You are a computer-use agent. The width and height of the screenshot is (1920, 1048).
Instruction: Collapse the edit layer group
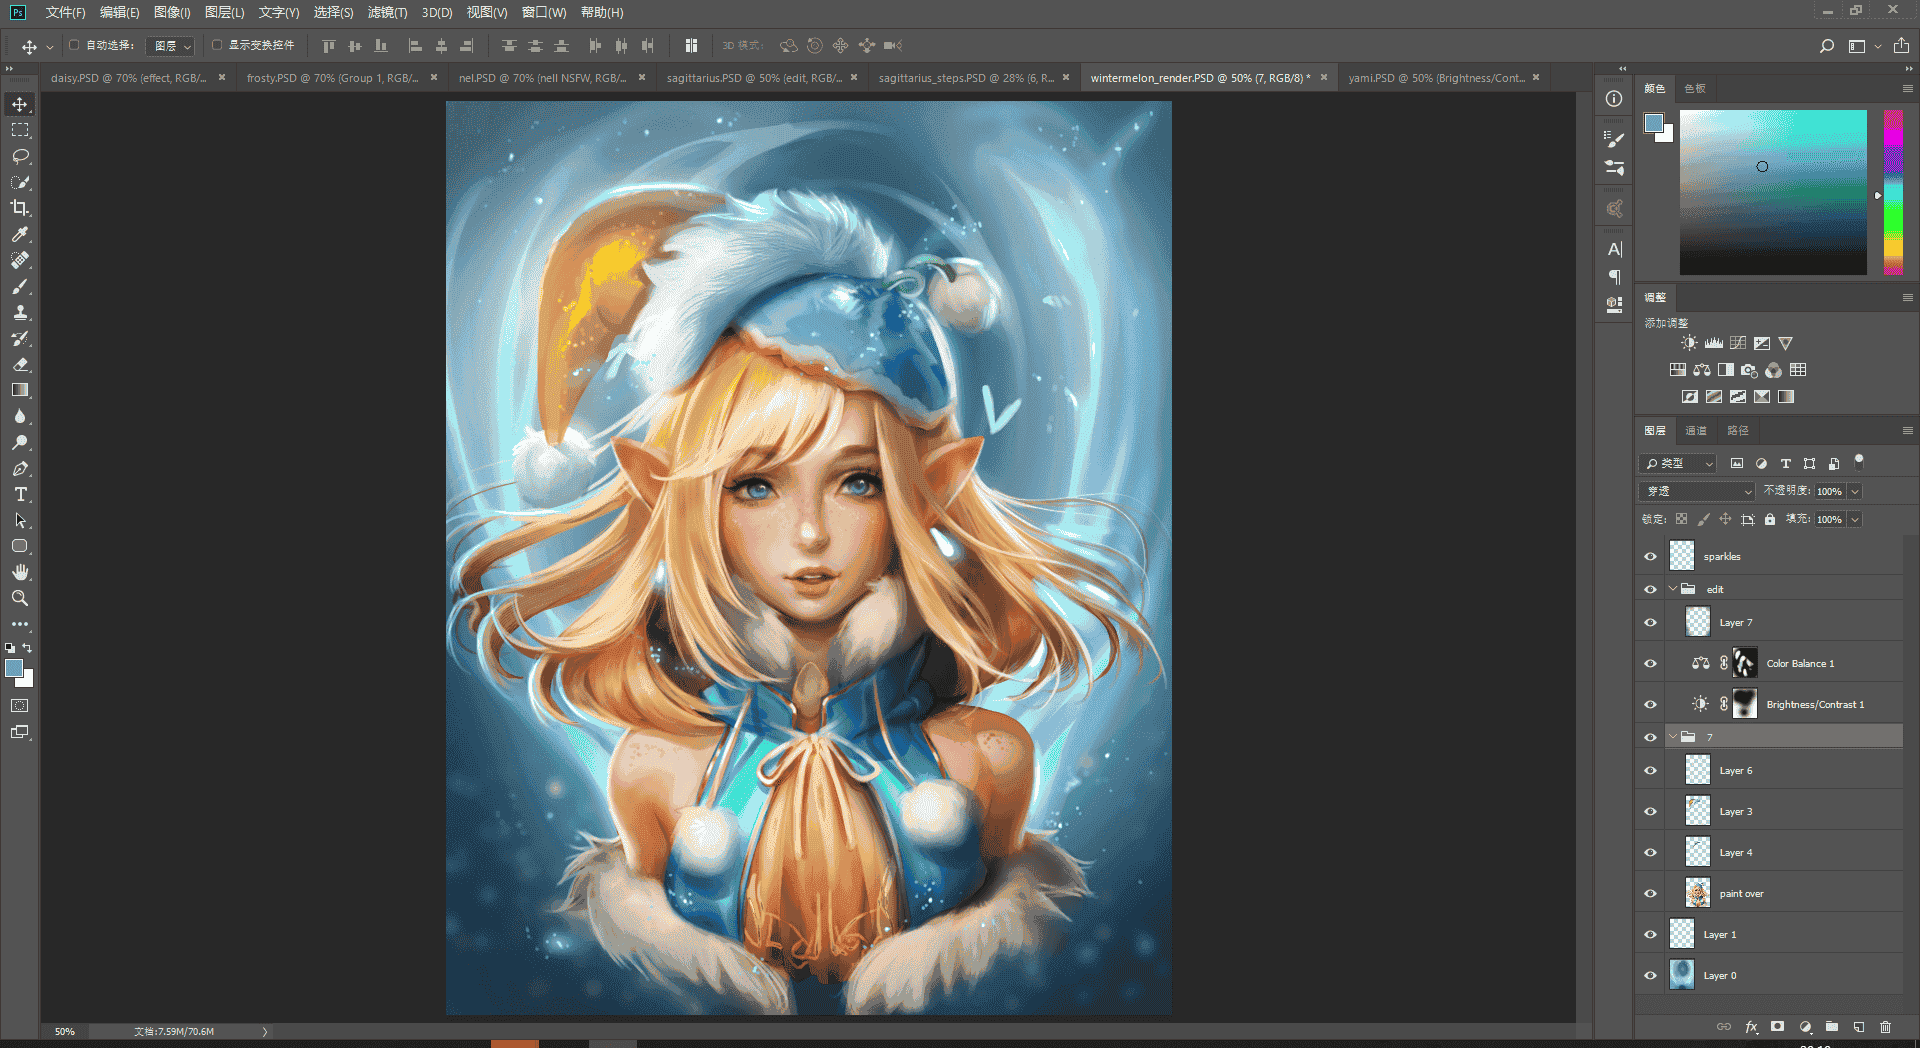pos(1672,589)
